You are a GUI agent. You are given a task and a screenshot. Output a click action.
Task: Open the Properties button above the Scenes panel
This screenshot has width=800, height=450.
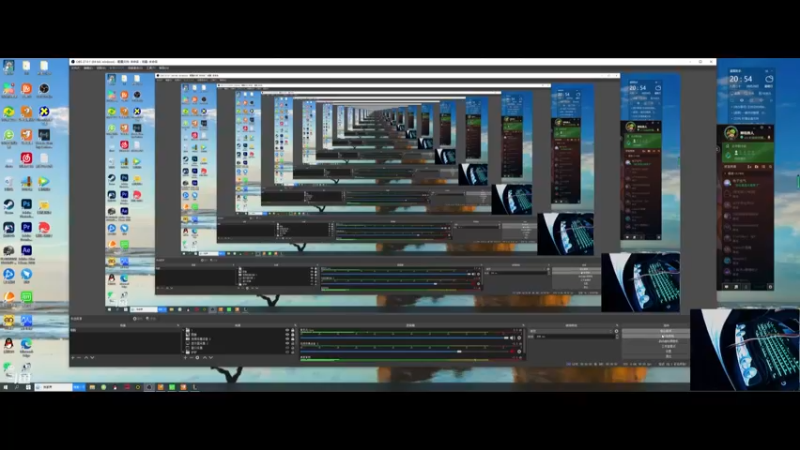(x=137, y=319)
